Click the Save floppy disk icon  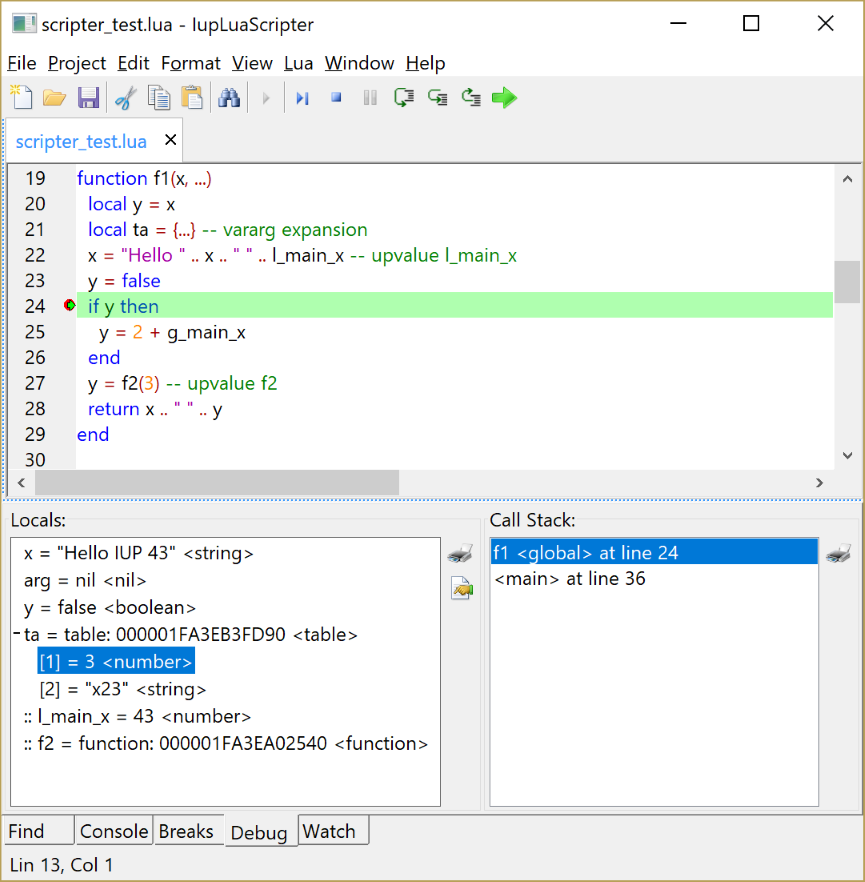pyautogui.click(x=88, y=97)
